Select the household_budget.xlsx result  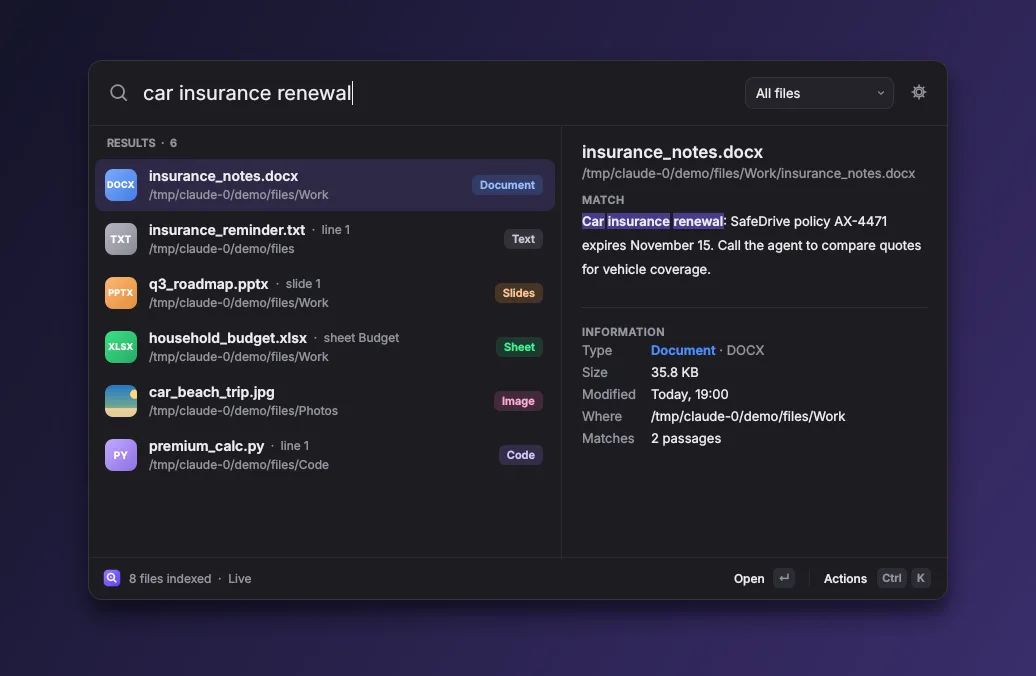(325, 347)
